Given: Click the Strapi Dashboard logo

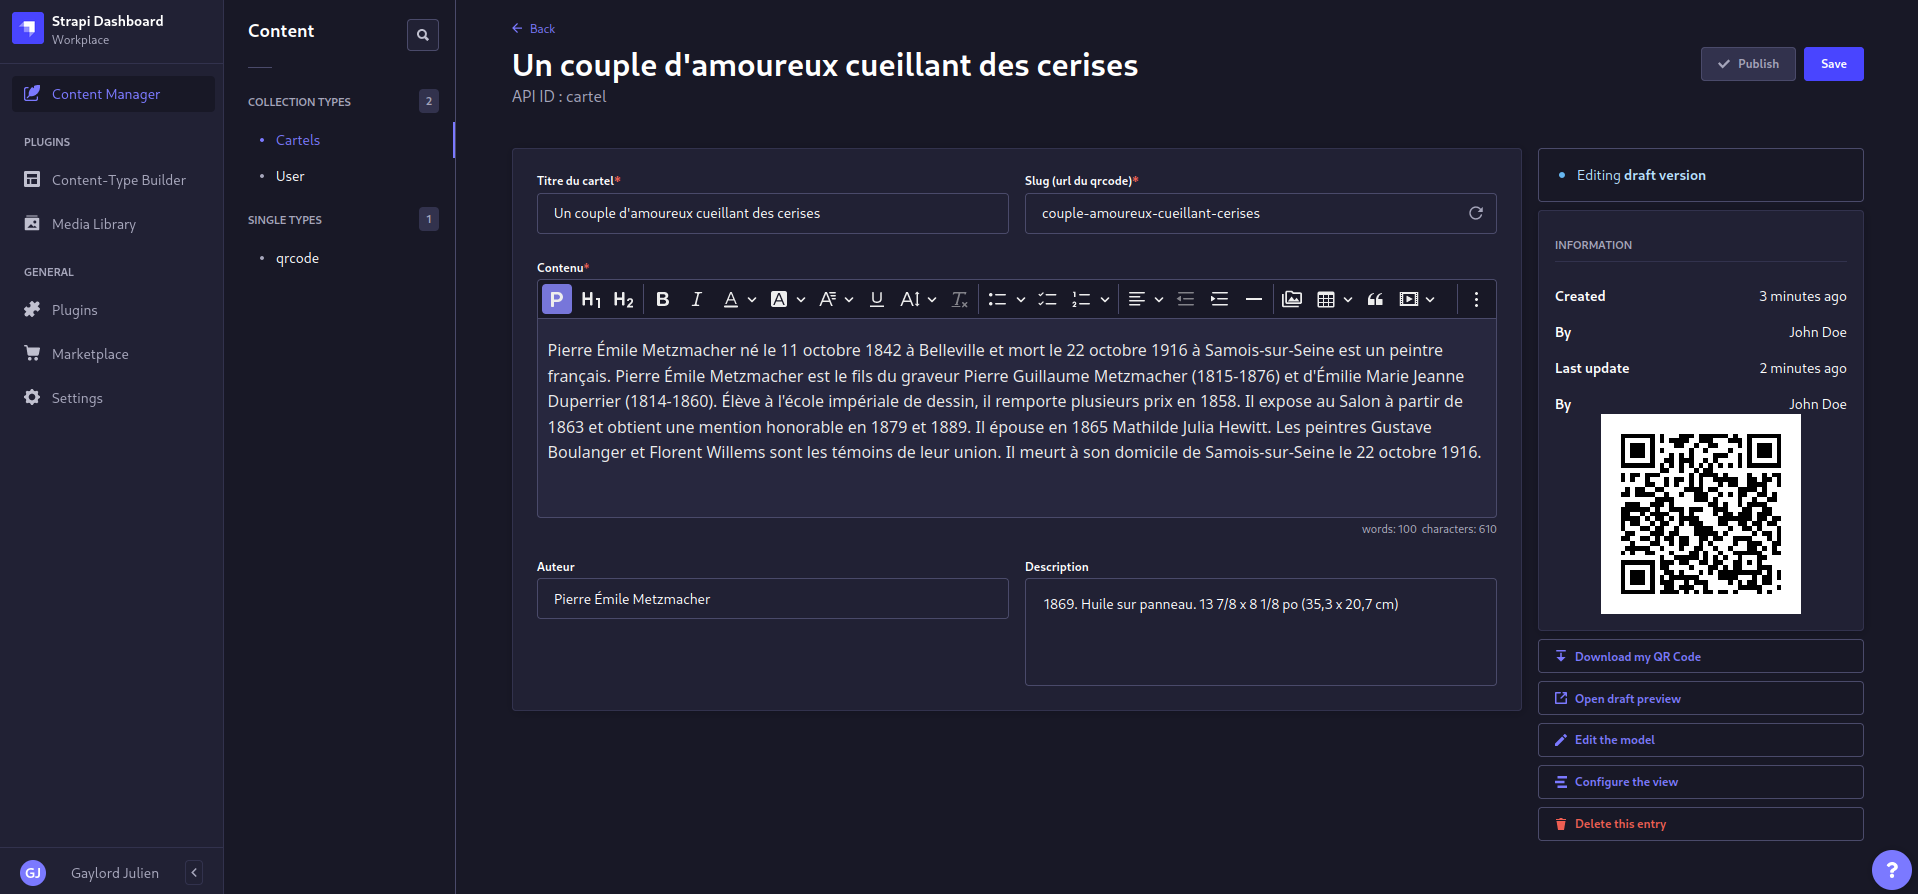Looking at the screenshot, I should click(x=28, y=28).
